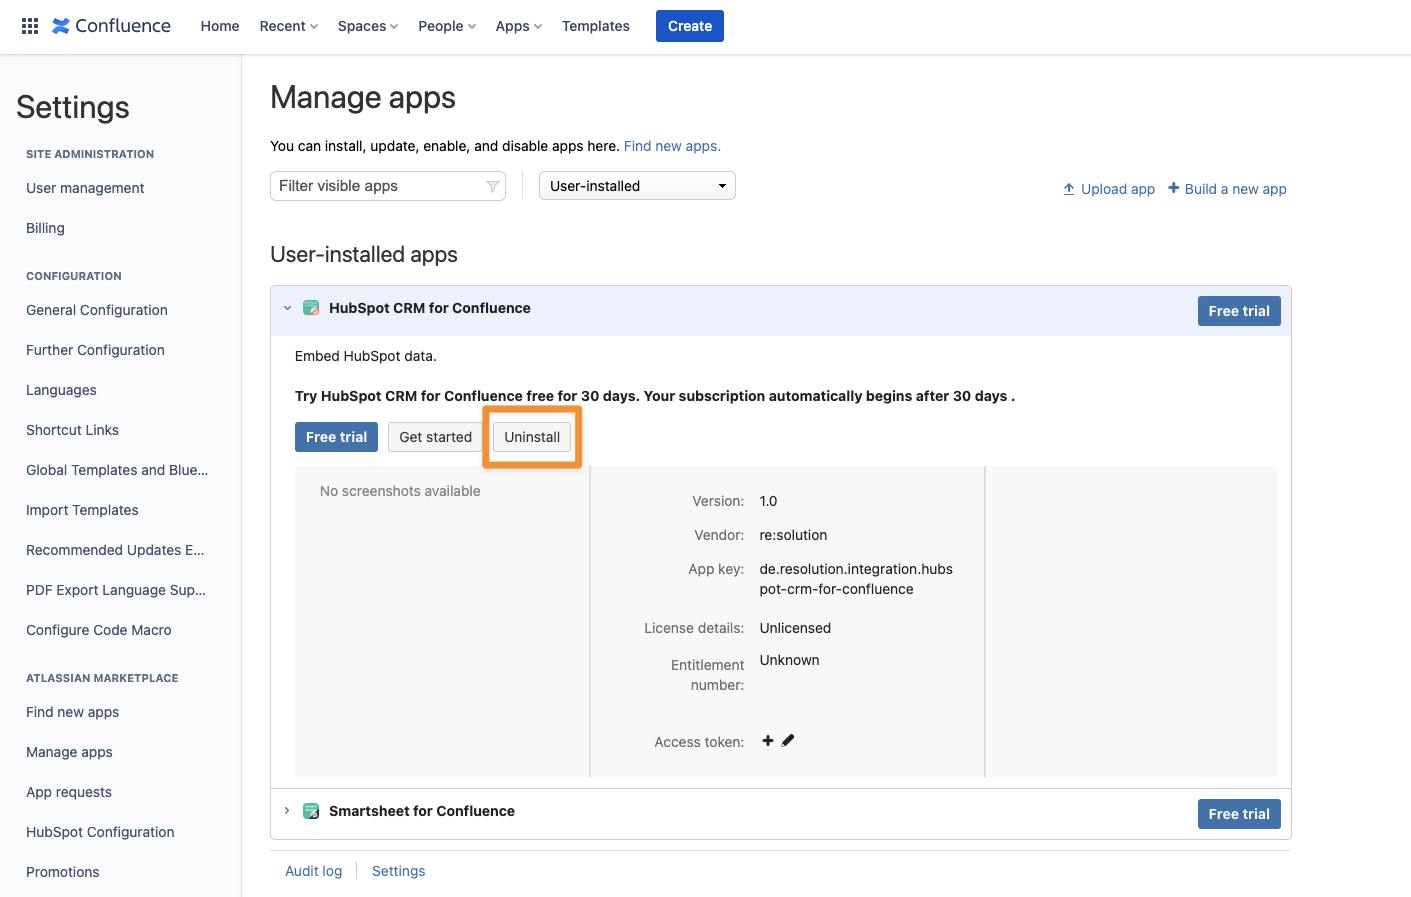1411x897 pixels.
Task: Open Manage apps in sidebar
Action: (69, 752)
